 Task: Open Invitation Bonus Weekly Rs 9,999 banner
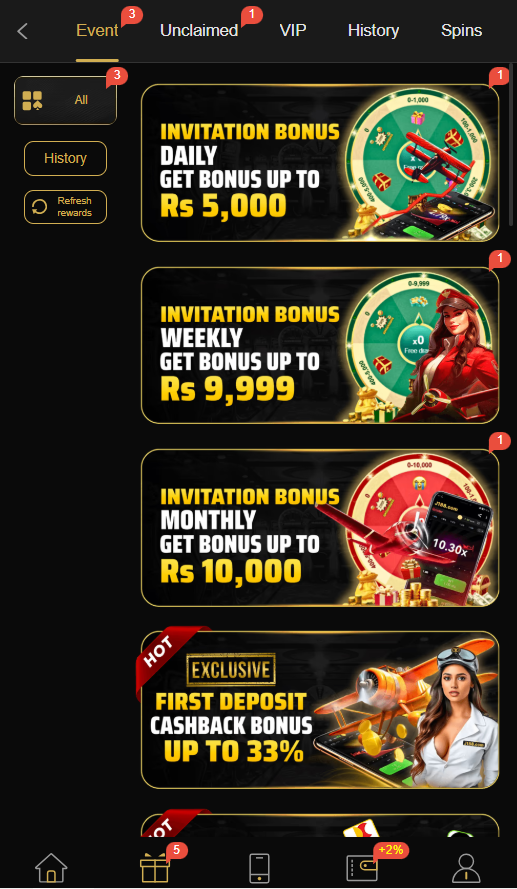[x=320, y=345]
